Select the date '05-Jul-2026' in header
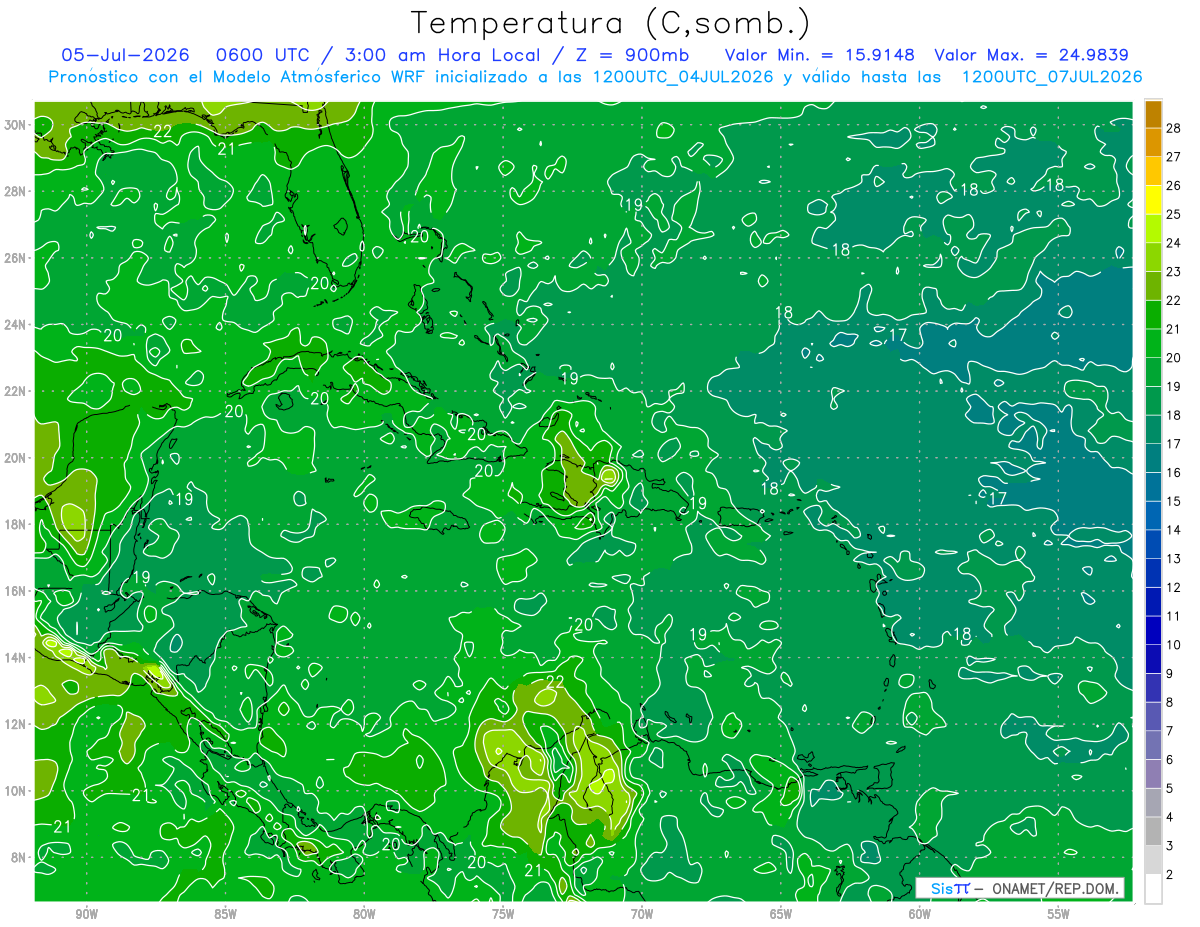This screenshot has height=927, width=1200. click(125, 55)
